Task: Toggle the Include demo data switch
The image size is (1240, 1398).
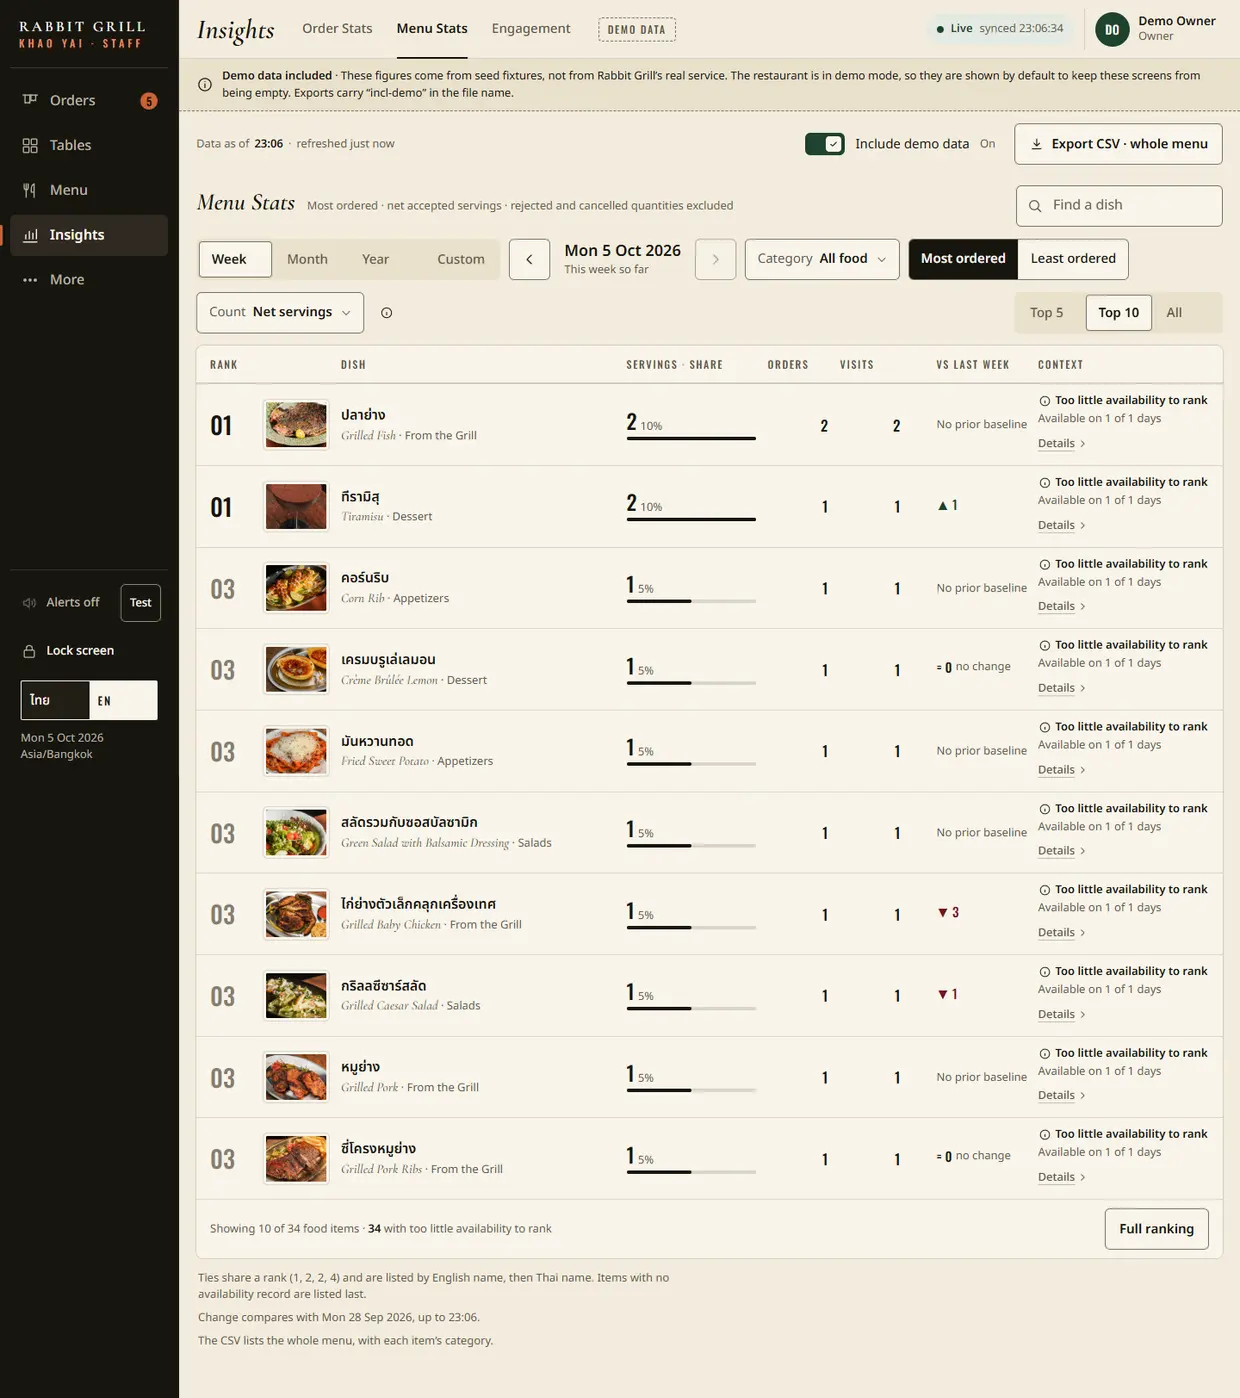Action: pyautogui.click(x=825, y=144)
